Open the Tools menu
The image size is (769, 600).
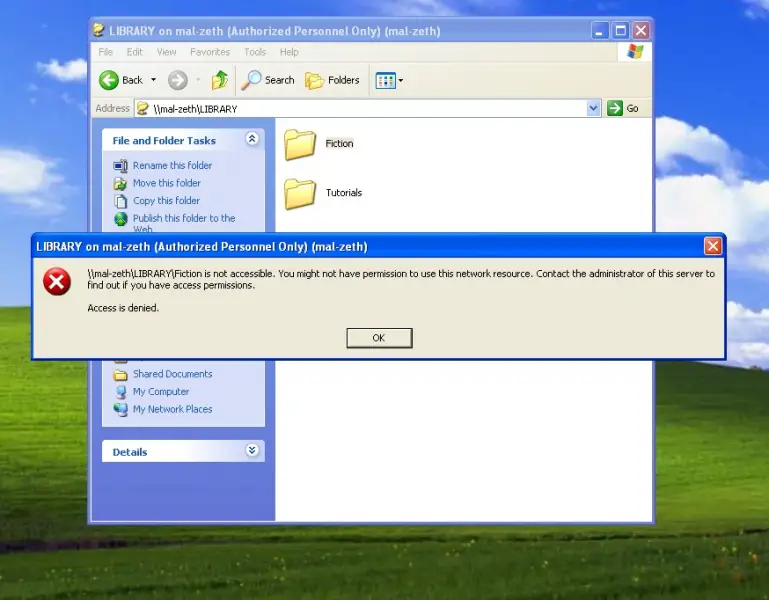coord(255,52)
